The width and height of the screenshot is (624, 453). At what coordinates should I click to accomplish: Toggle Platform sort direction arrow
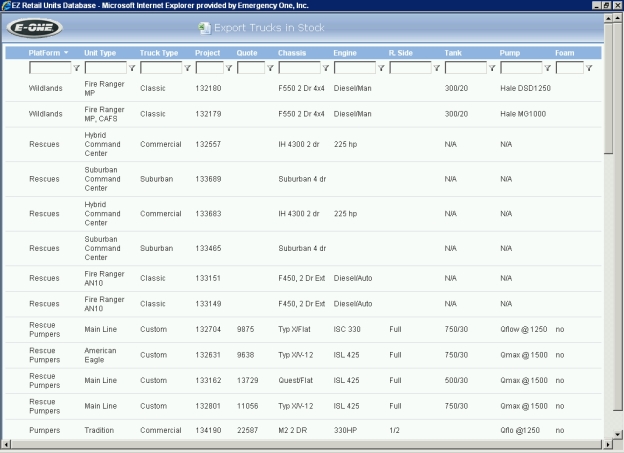pyautogui.click(x=66, y=53)
